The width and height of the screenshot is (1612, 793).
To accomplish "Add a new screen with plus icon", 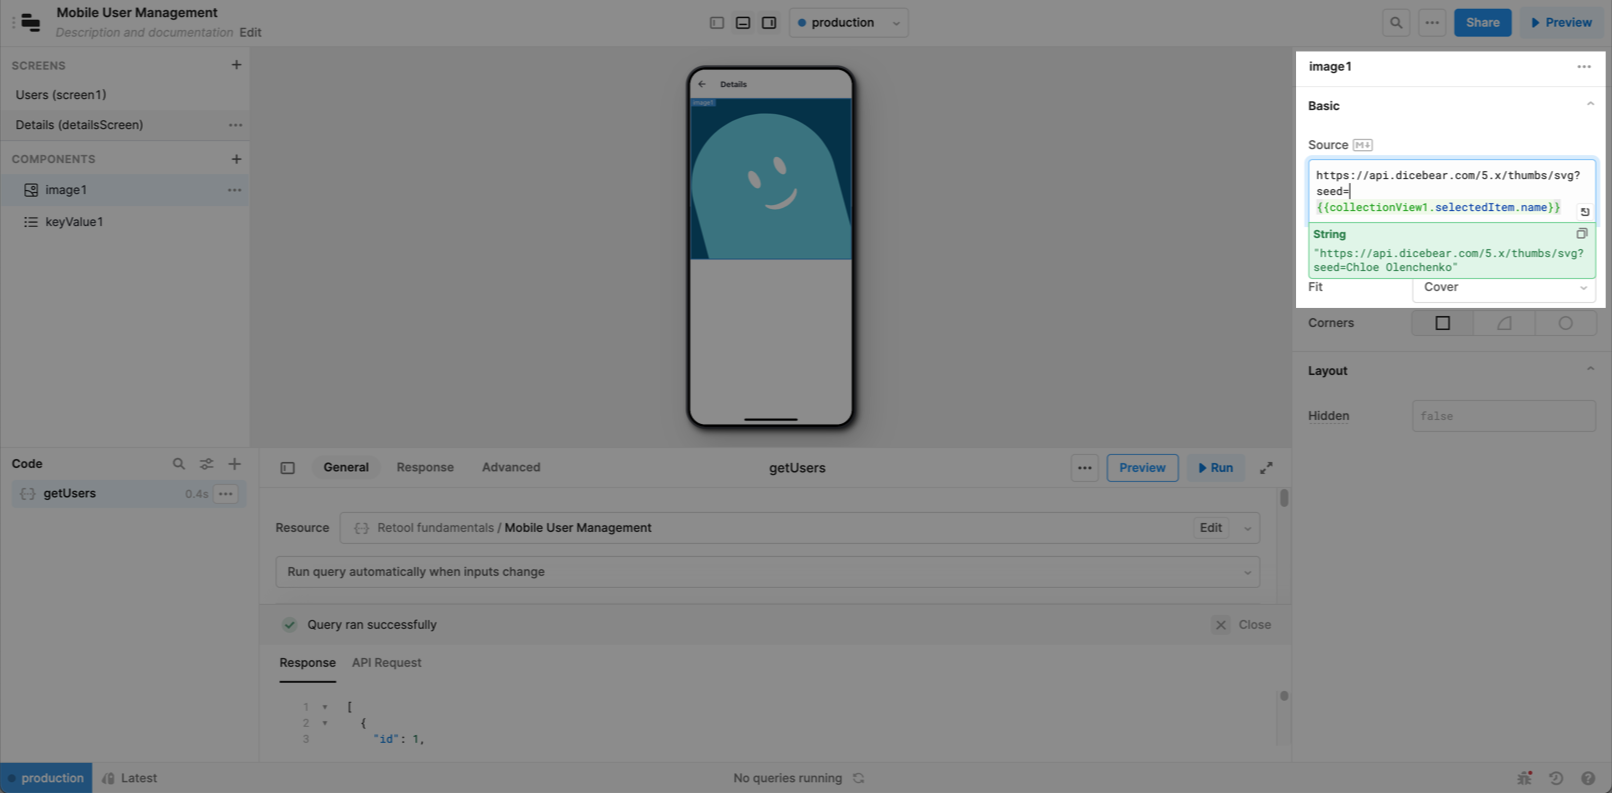I will click(236, 65).
